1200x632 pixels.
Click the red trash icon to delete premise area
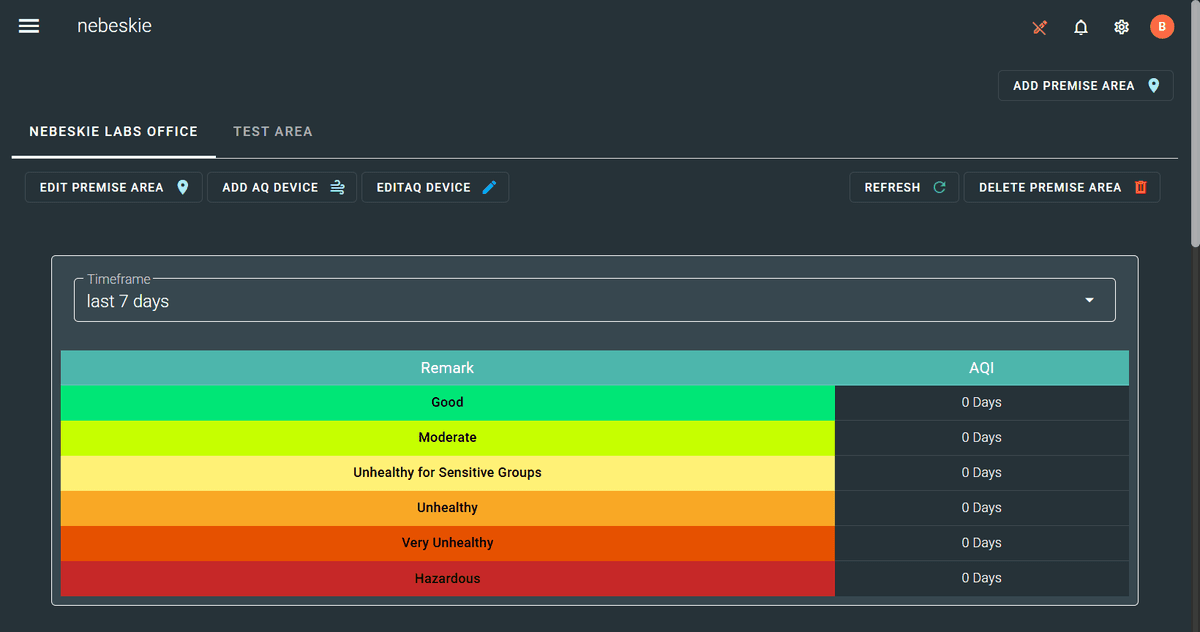[1141, 187]
